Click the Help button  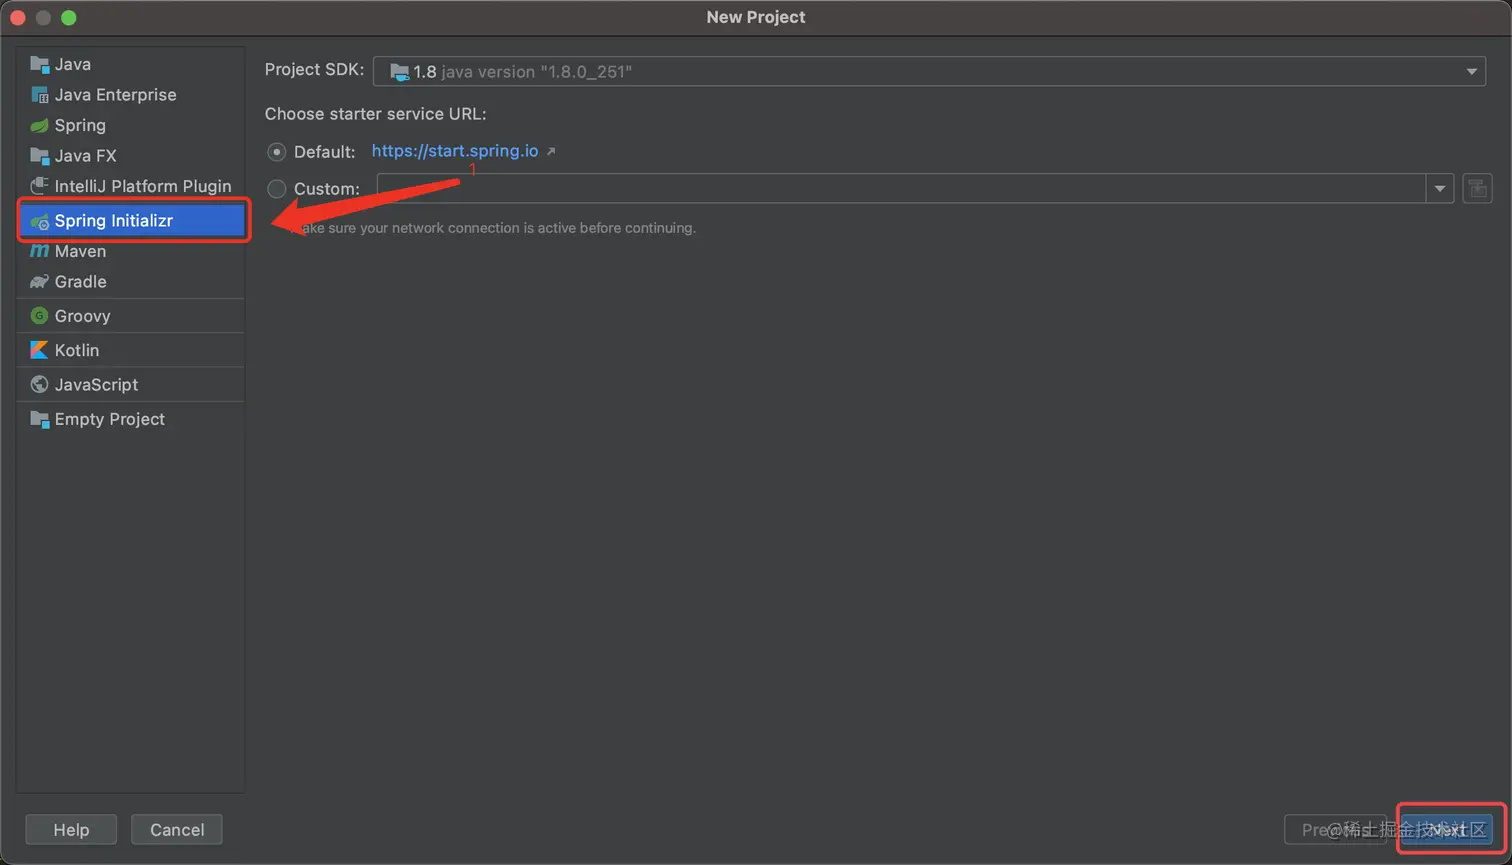[x=71, y=830]
